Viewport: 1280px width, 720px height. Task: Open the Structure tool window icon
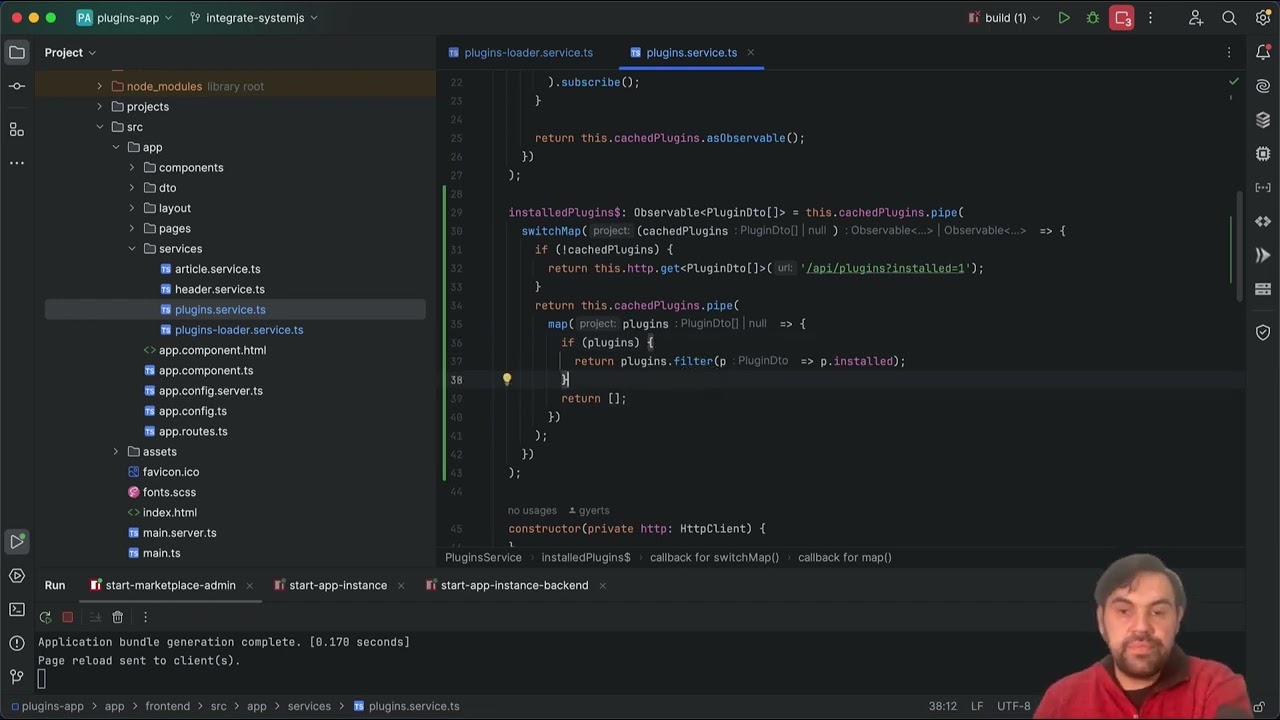click(17, 129)
